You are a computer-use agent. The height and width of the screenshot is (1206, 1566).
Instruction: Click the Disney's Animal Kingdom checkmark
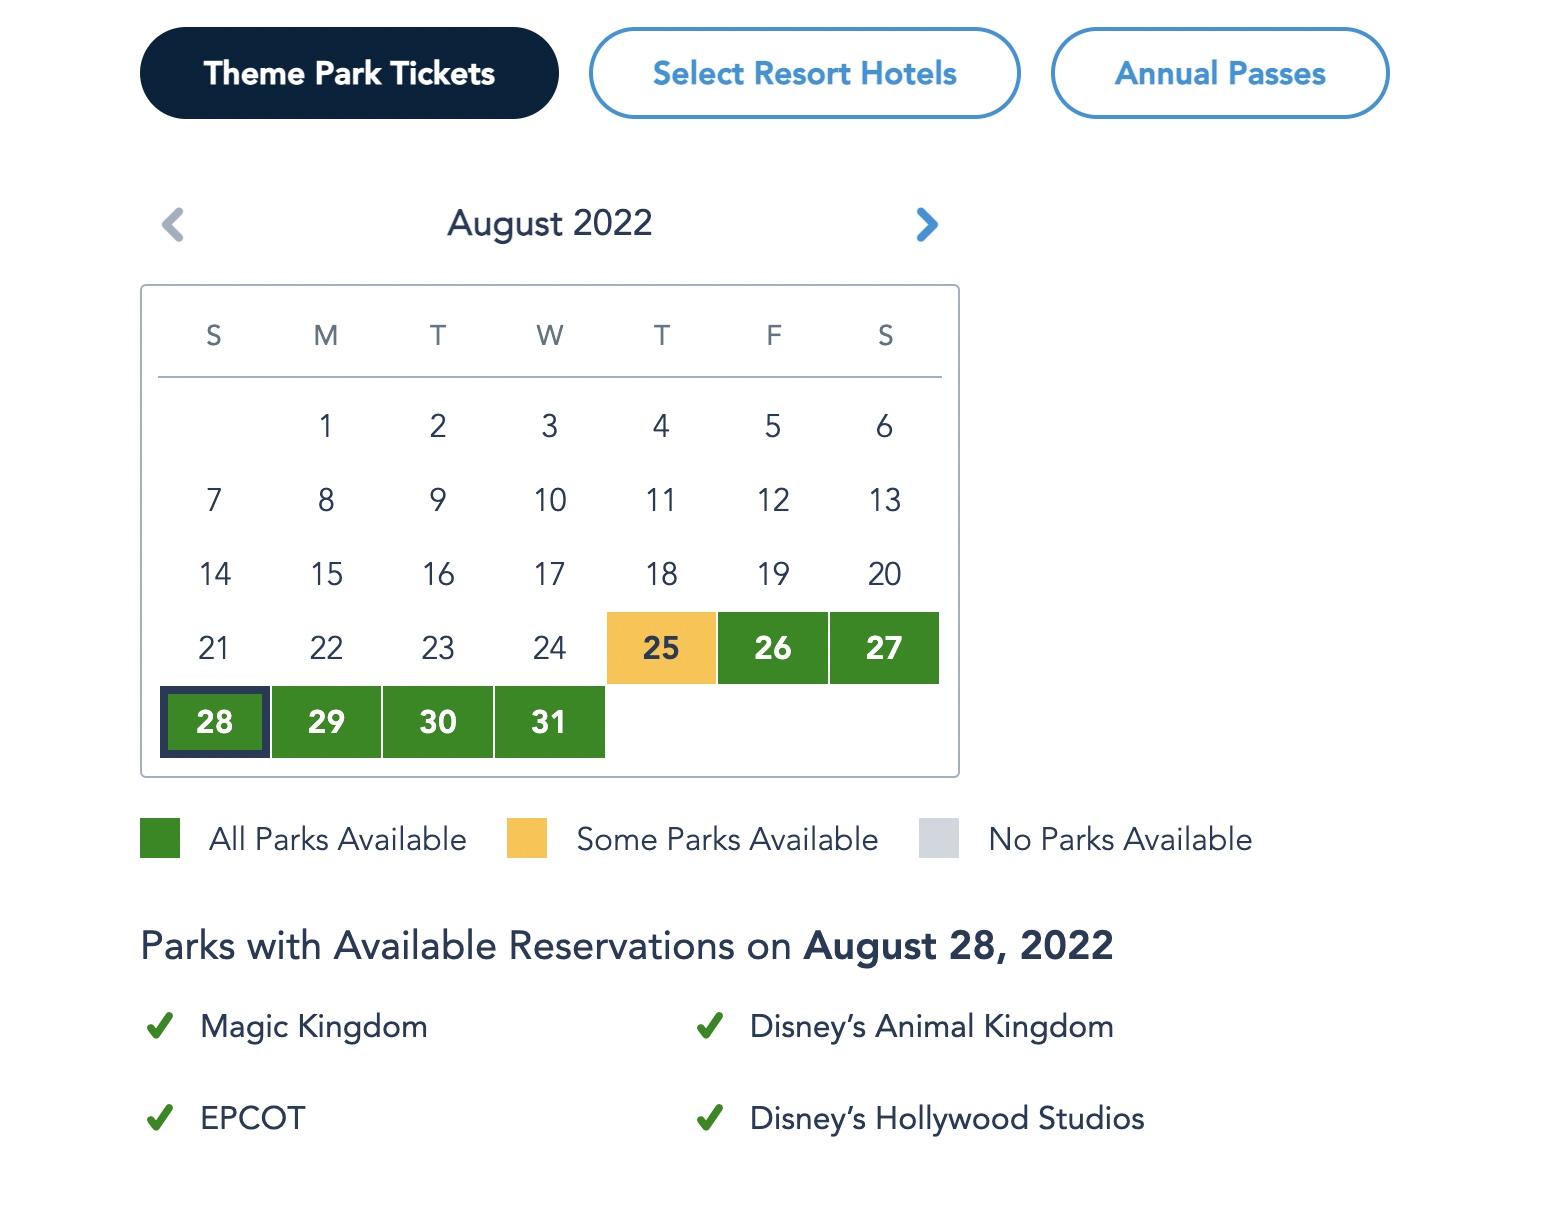tap(710, 1026)
